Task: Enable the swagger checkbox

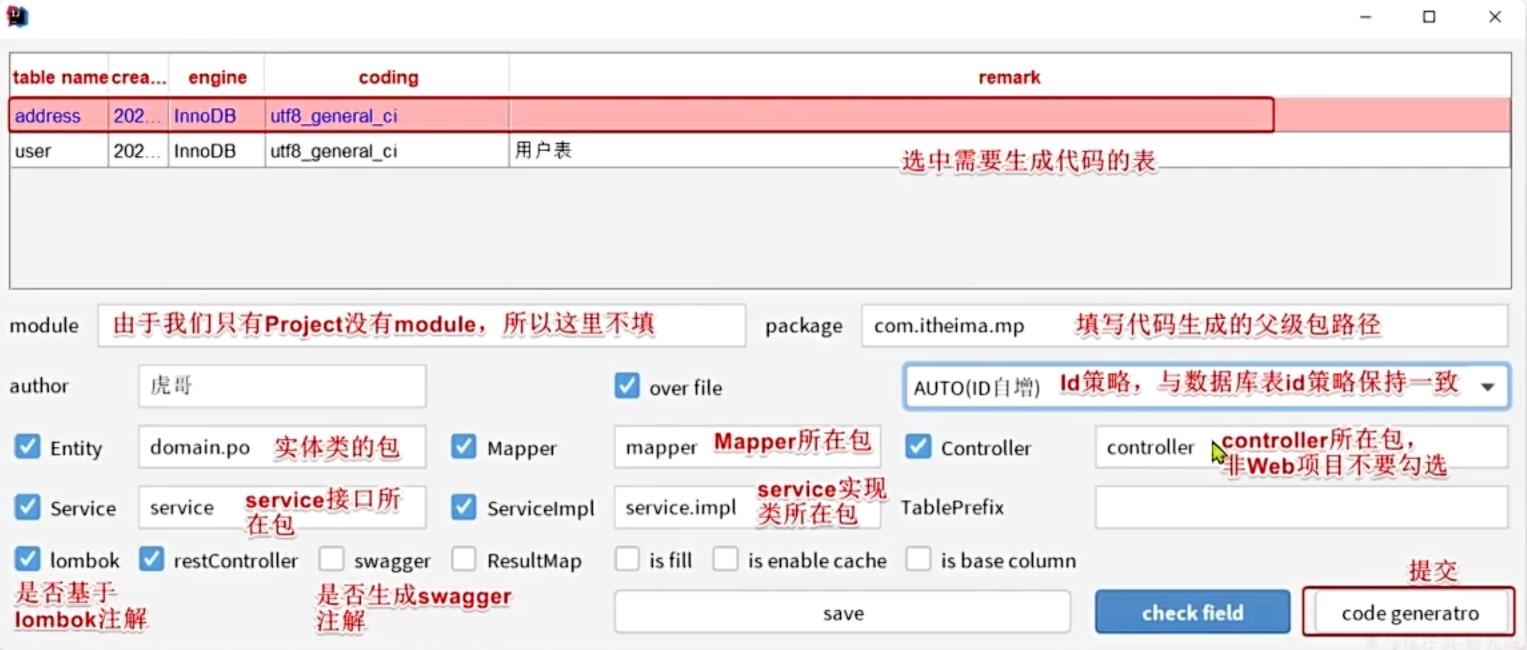Action: pyautogui.click(x=331, y=559)
